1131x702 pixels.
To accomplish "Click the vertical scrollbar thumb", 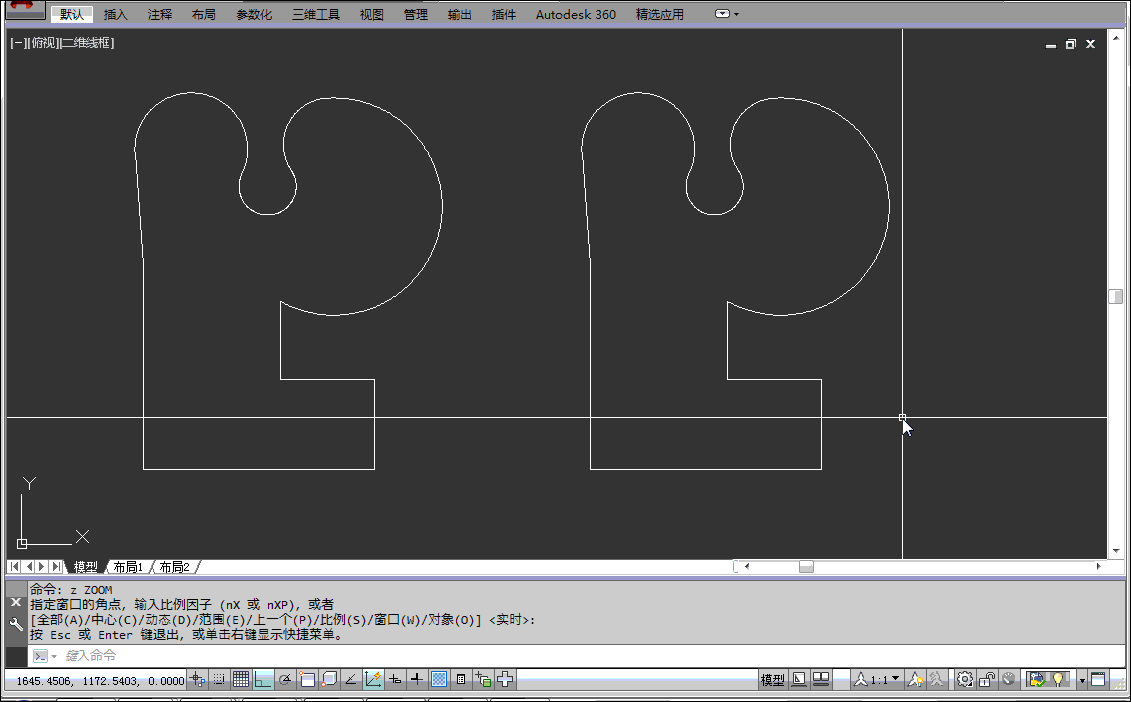I will coord(1115,297).
